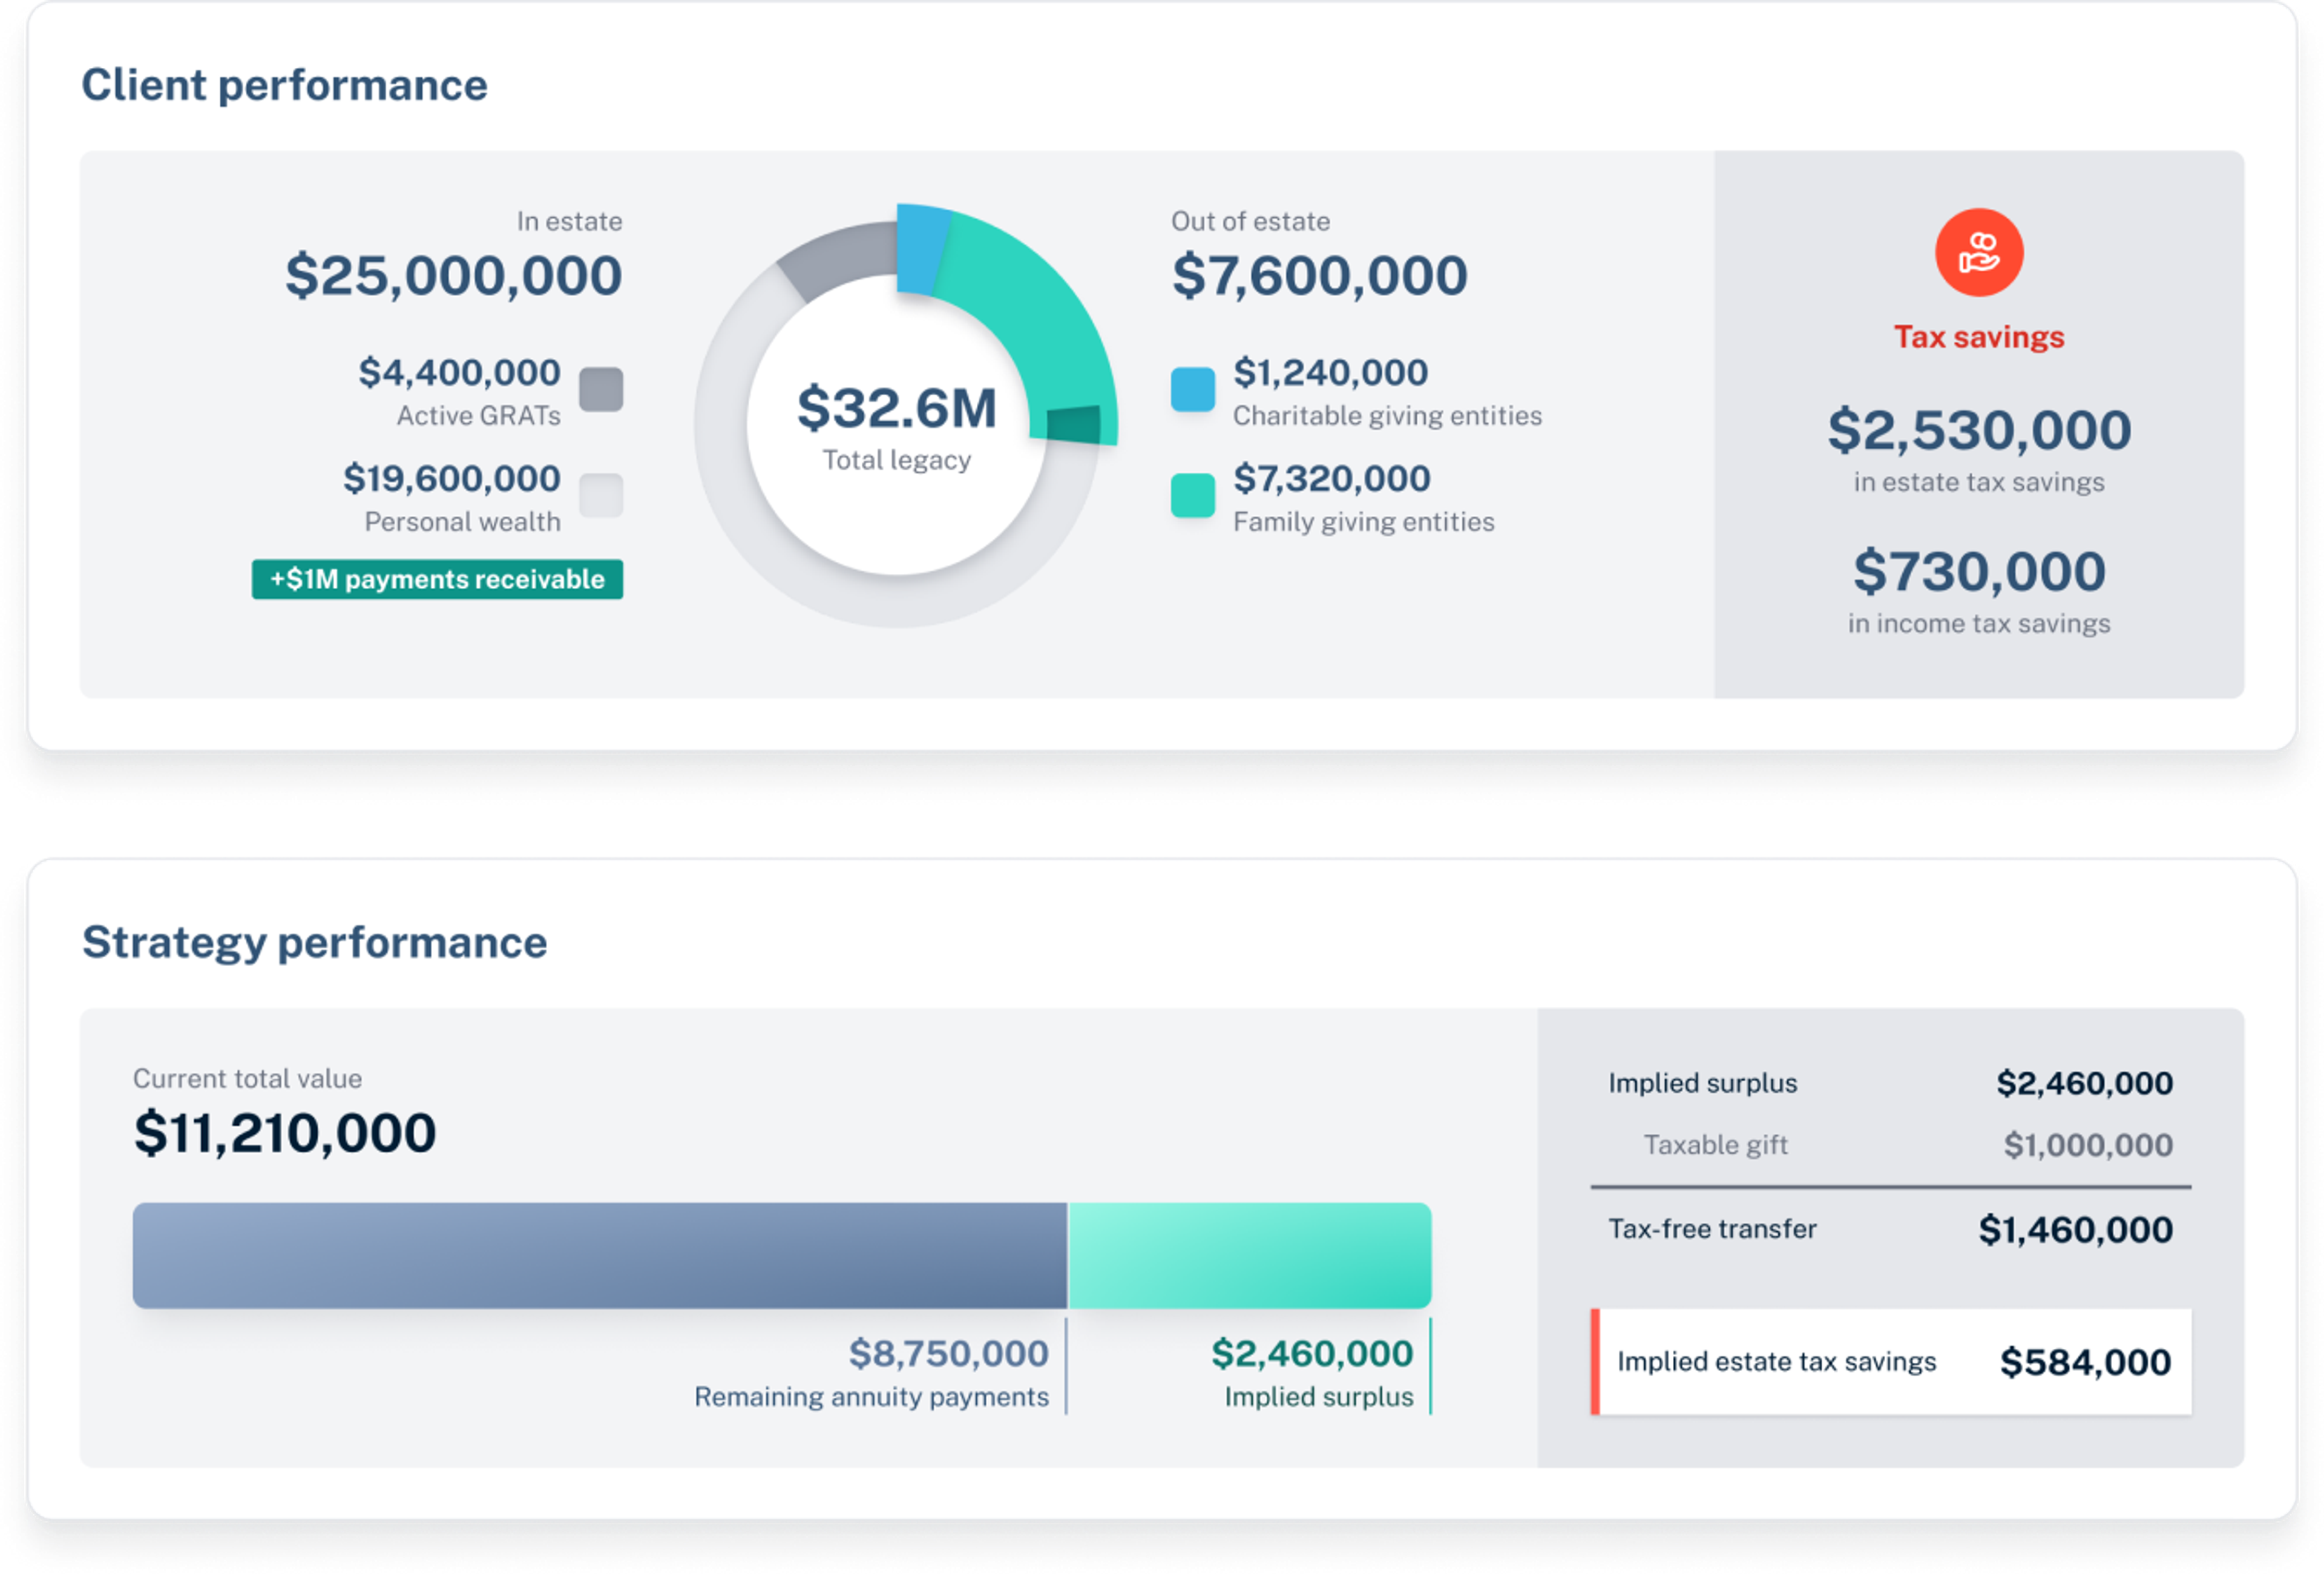Click the +$1M payments receivable badge

(x=437, y=579)
